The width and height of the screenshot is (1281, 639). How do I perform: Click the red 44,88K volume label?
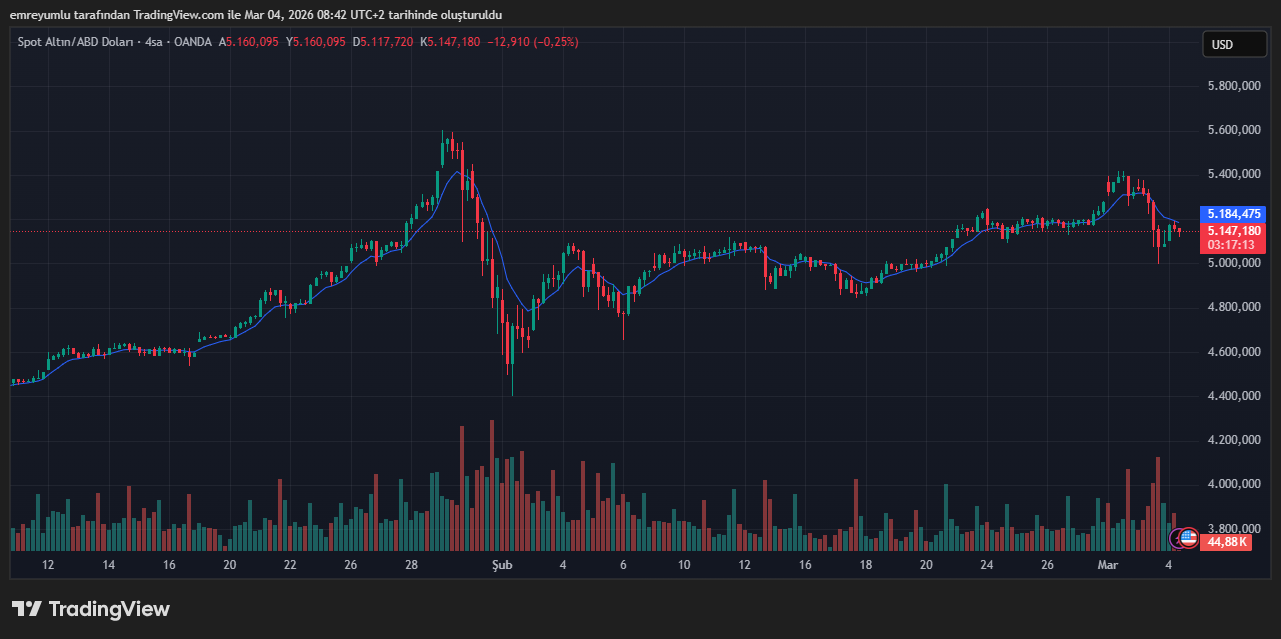coord(1227,541)
